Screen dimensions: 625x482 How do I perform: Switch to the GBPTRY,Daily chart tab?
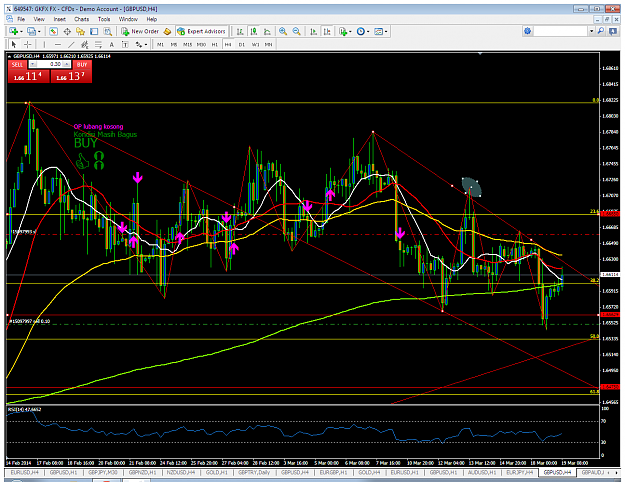(254, 472)
